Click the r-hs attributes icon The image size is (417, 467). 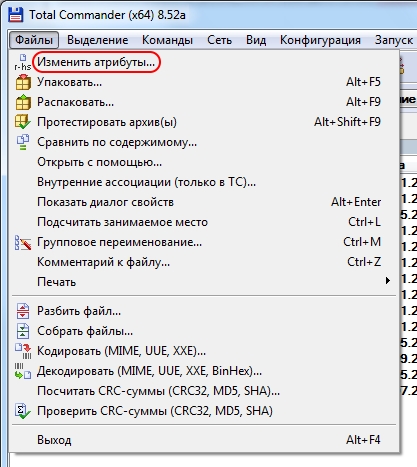[x=23, y=62]
